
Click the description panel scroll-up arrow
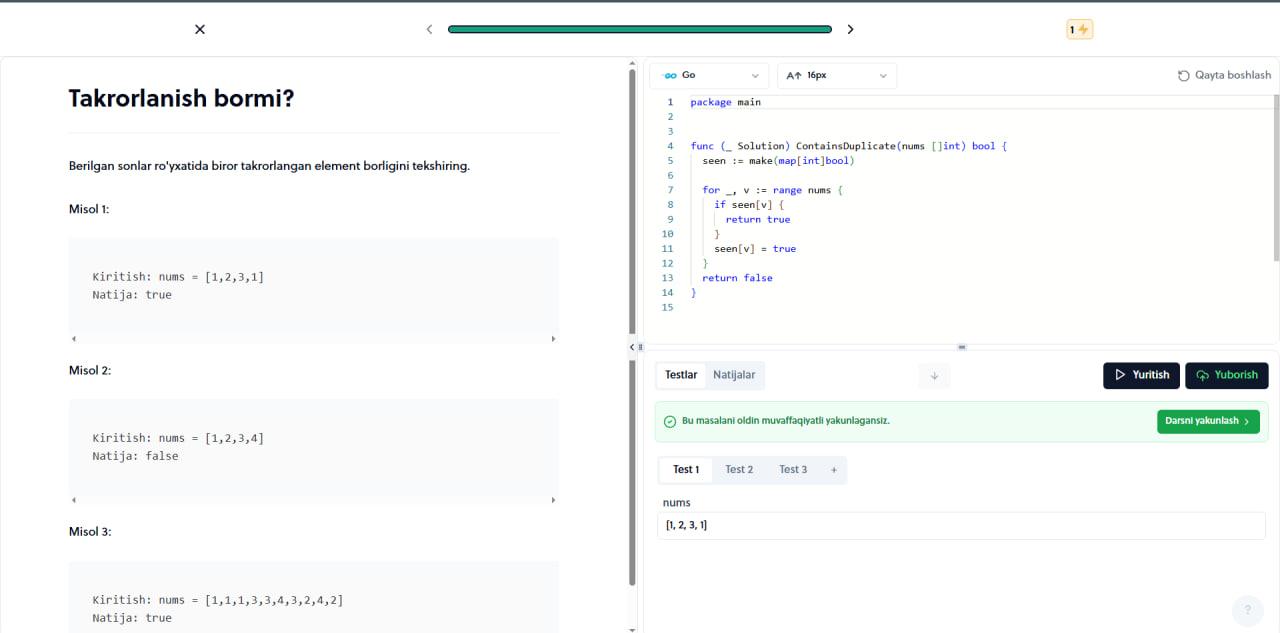pyautogui.click(x=632, y=62)
